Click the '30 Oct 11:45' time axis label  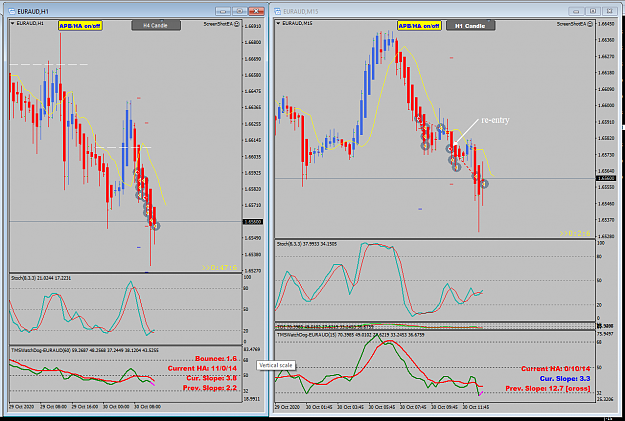(x=476, y=407)
